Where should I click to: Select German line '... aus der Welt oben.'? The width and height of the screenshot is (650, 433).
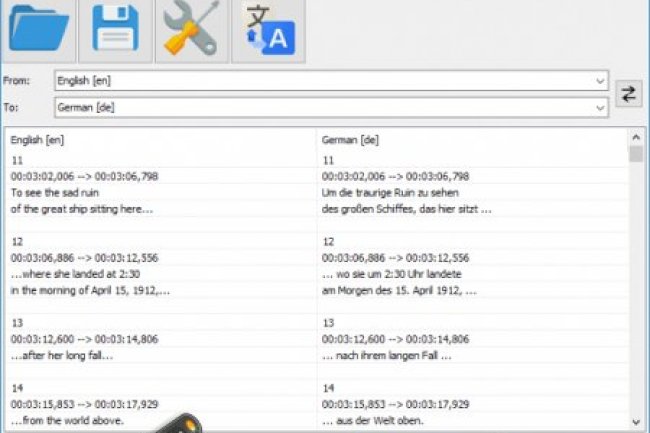coord(373,421)
